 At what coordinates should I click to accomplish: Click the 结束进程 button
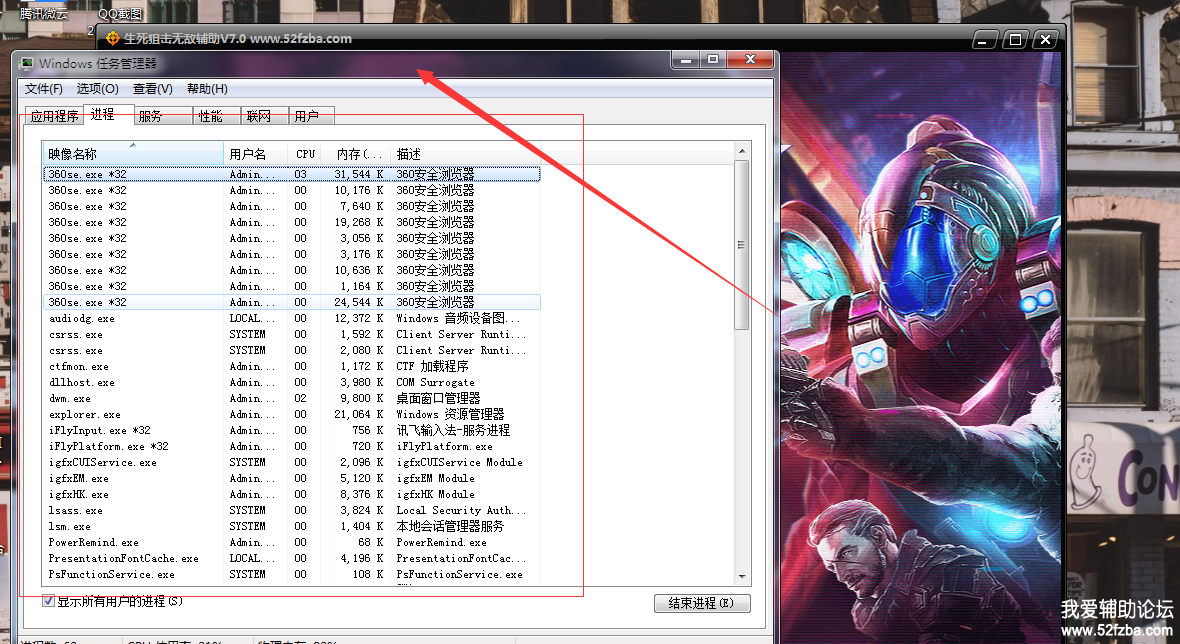click(701, 603)
